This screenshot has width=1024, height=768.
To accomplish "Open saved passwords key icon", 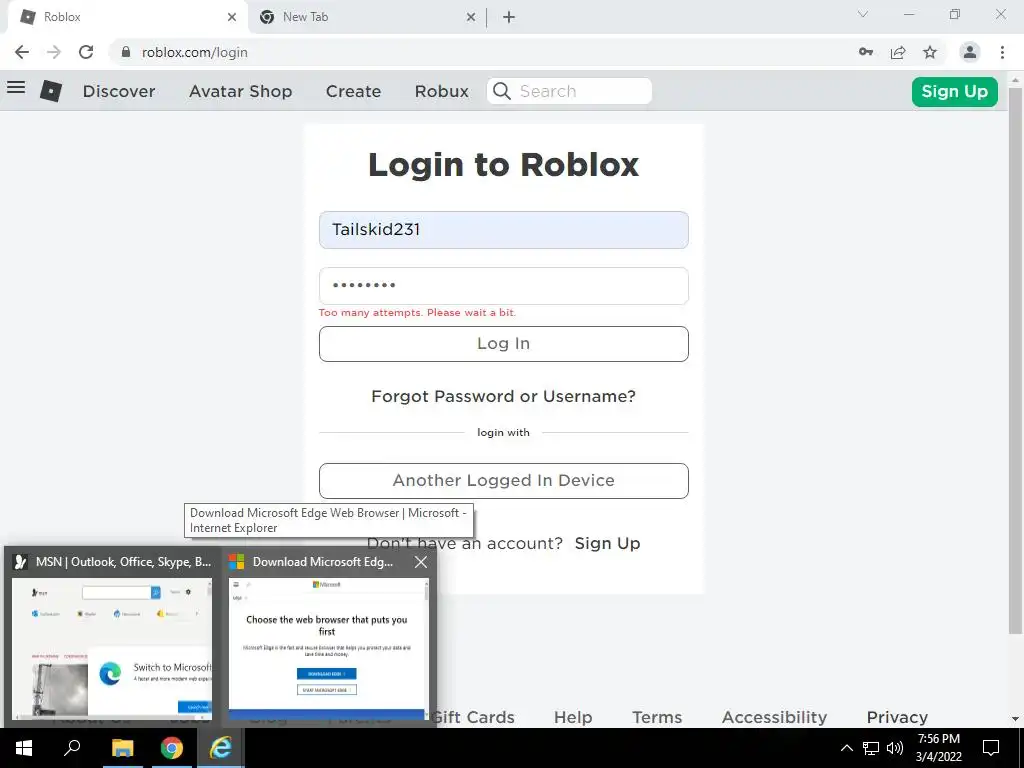I will 866,52.
